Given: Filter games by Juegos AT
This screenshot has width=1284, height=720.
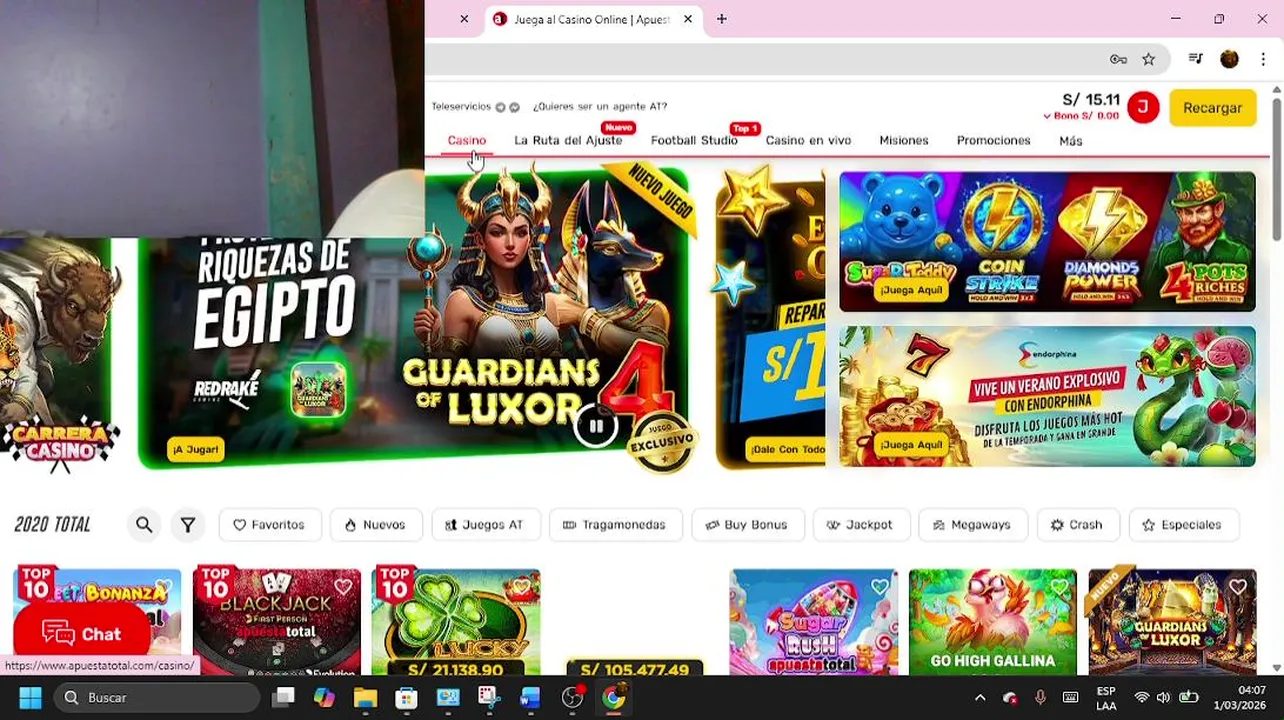Looking at the screenshot, I should pos(485,525).
